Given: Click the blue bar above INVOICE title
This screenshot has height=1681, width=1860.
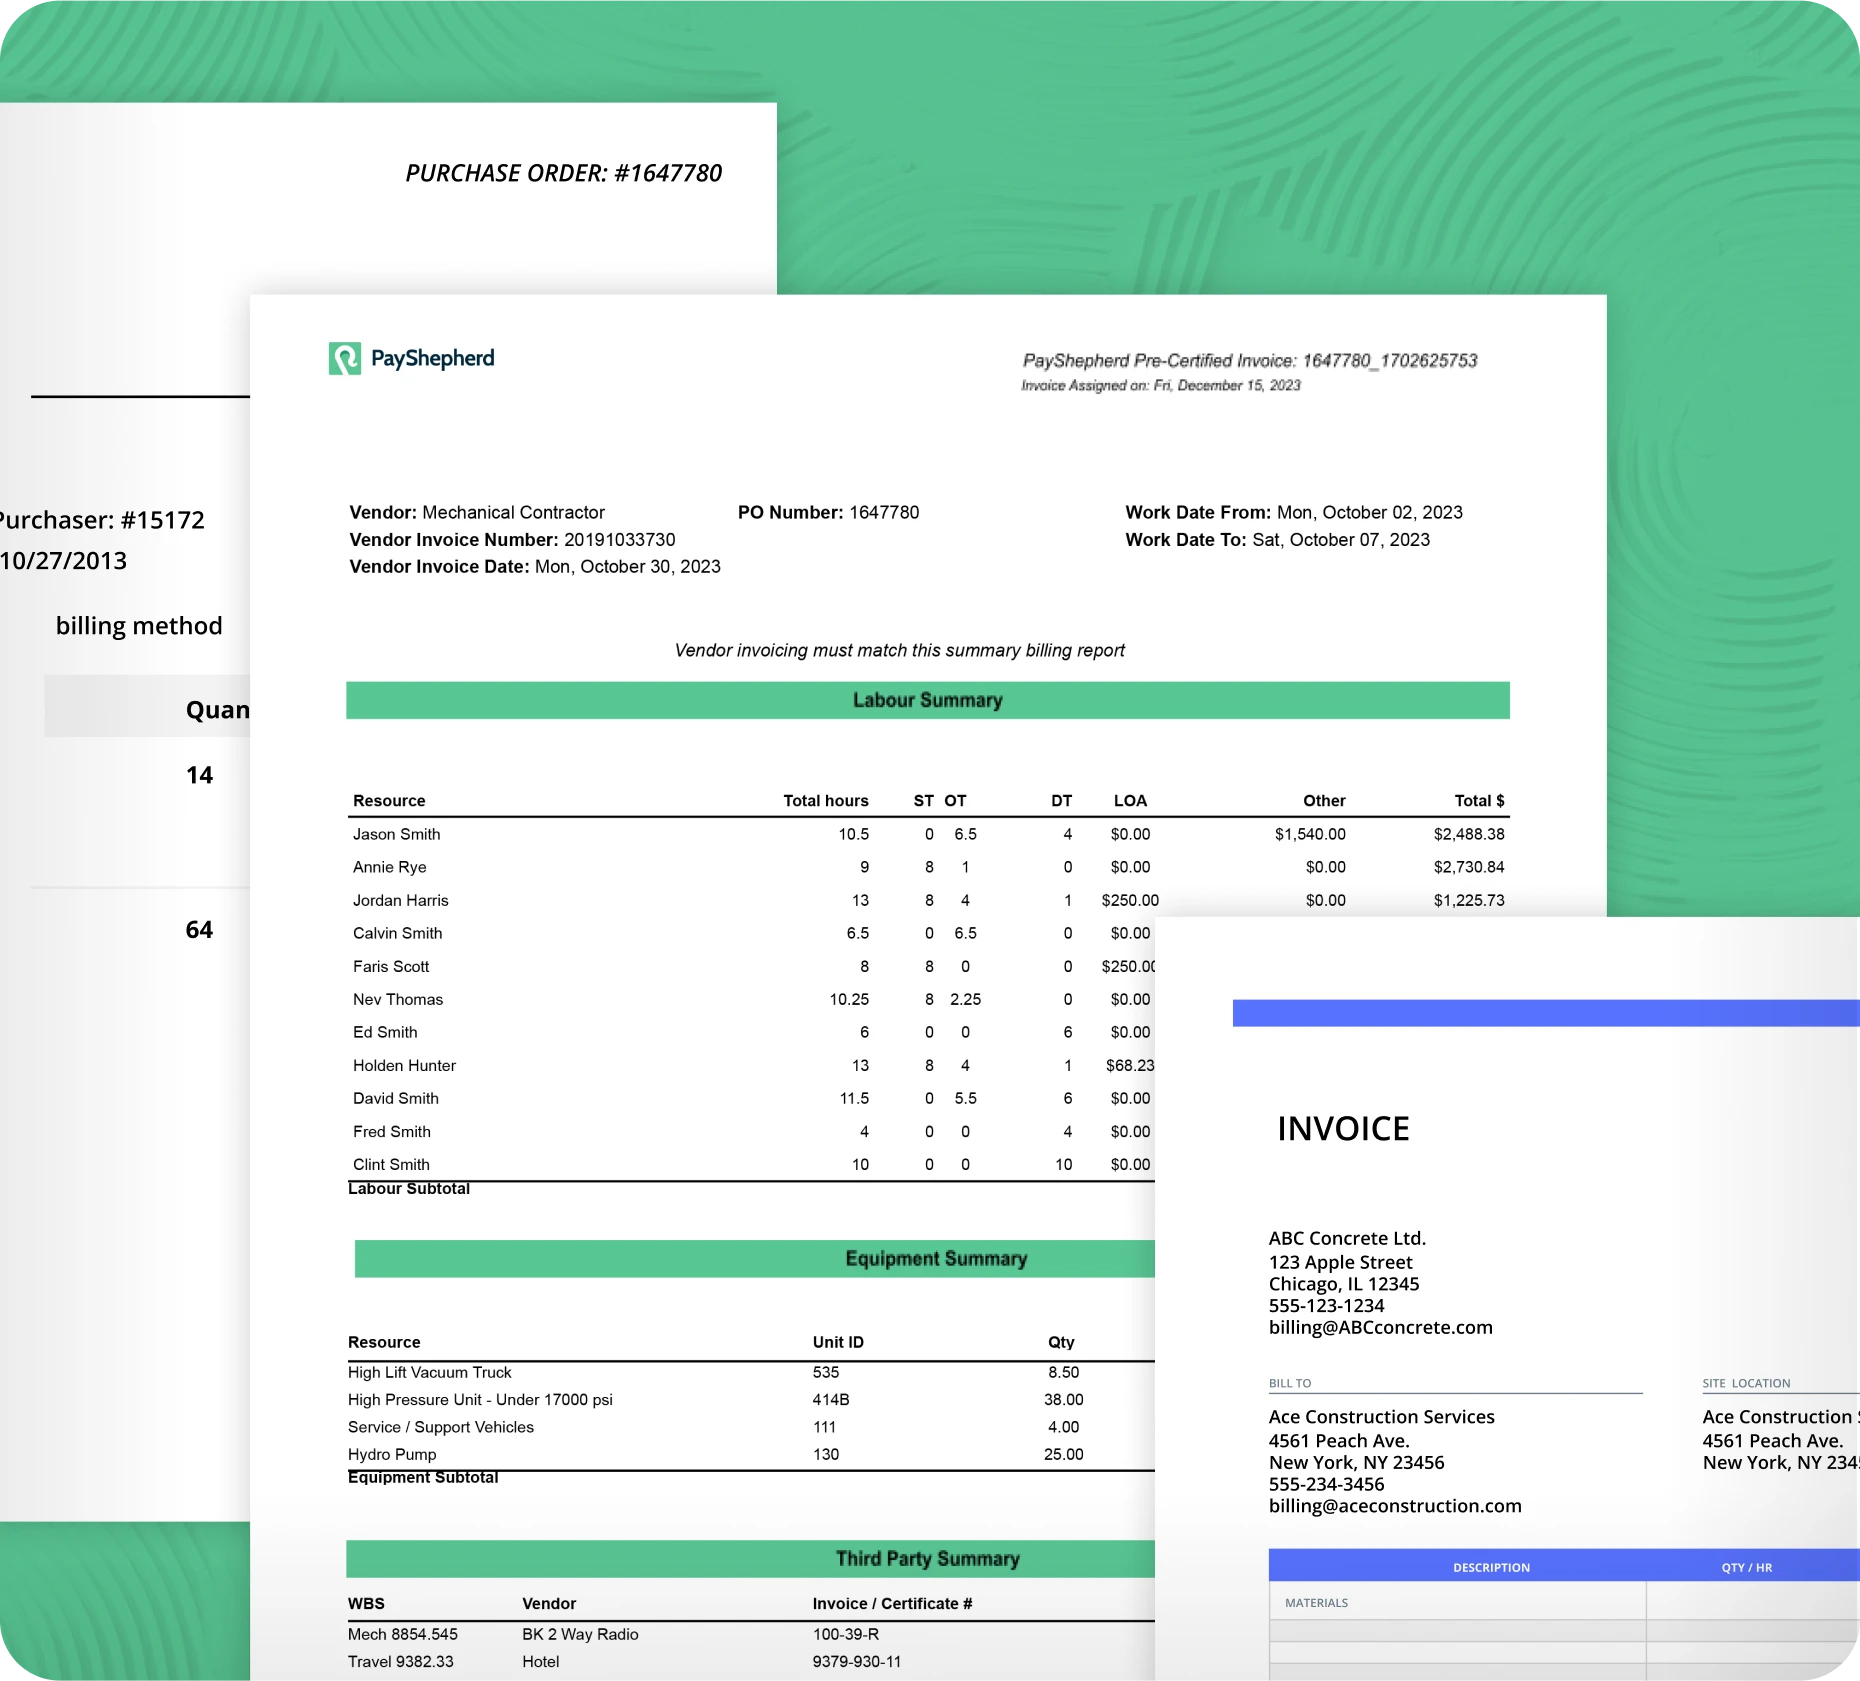Looking at the screenshot, I should click(x=1545, y=1013).
